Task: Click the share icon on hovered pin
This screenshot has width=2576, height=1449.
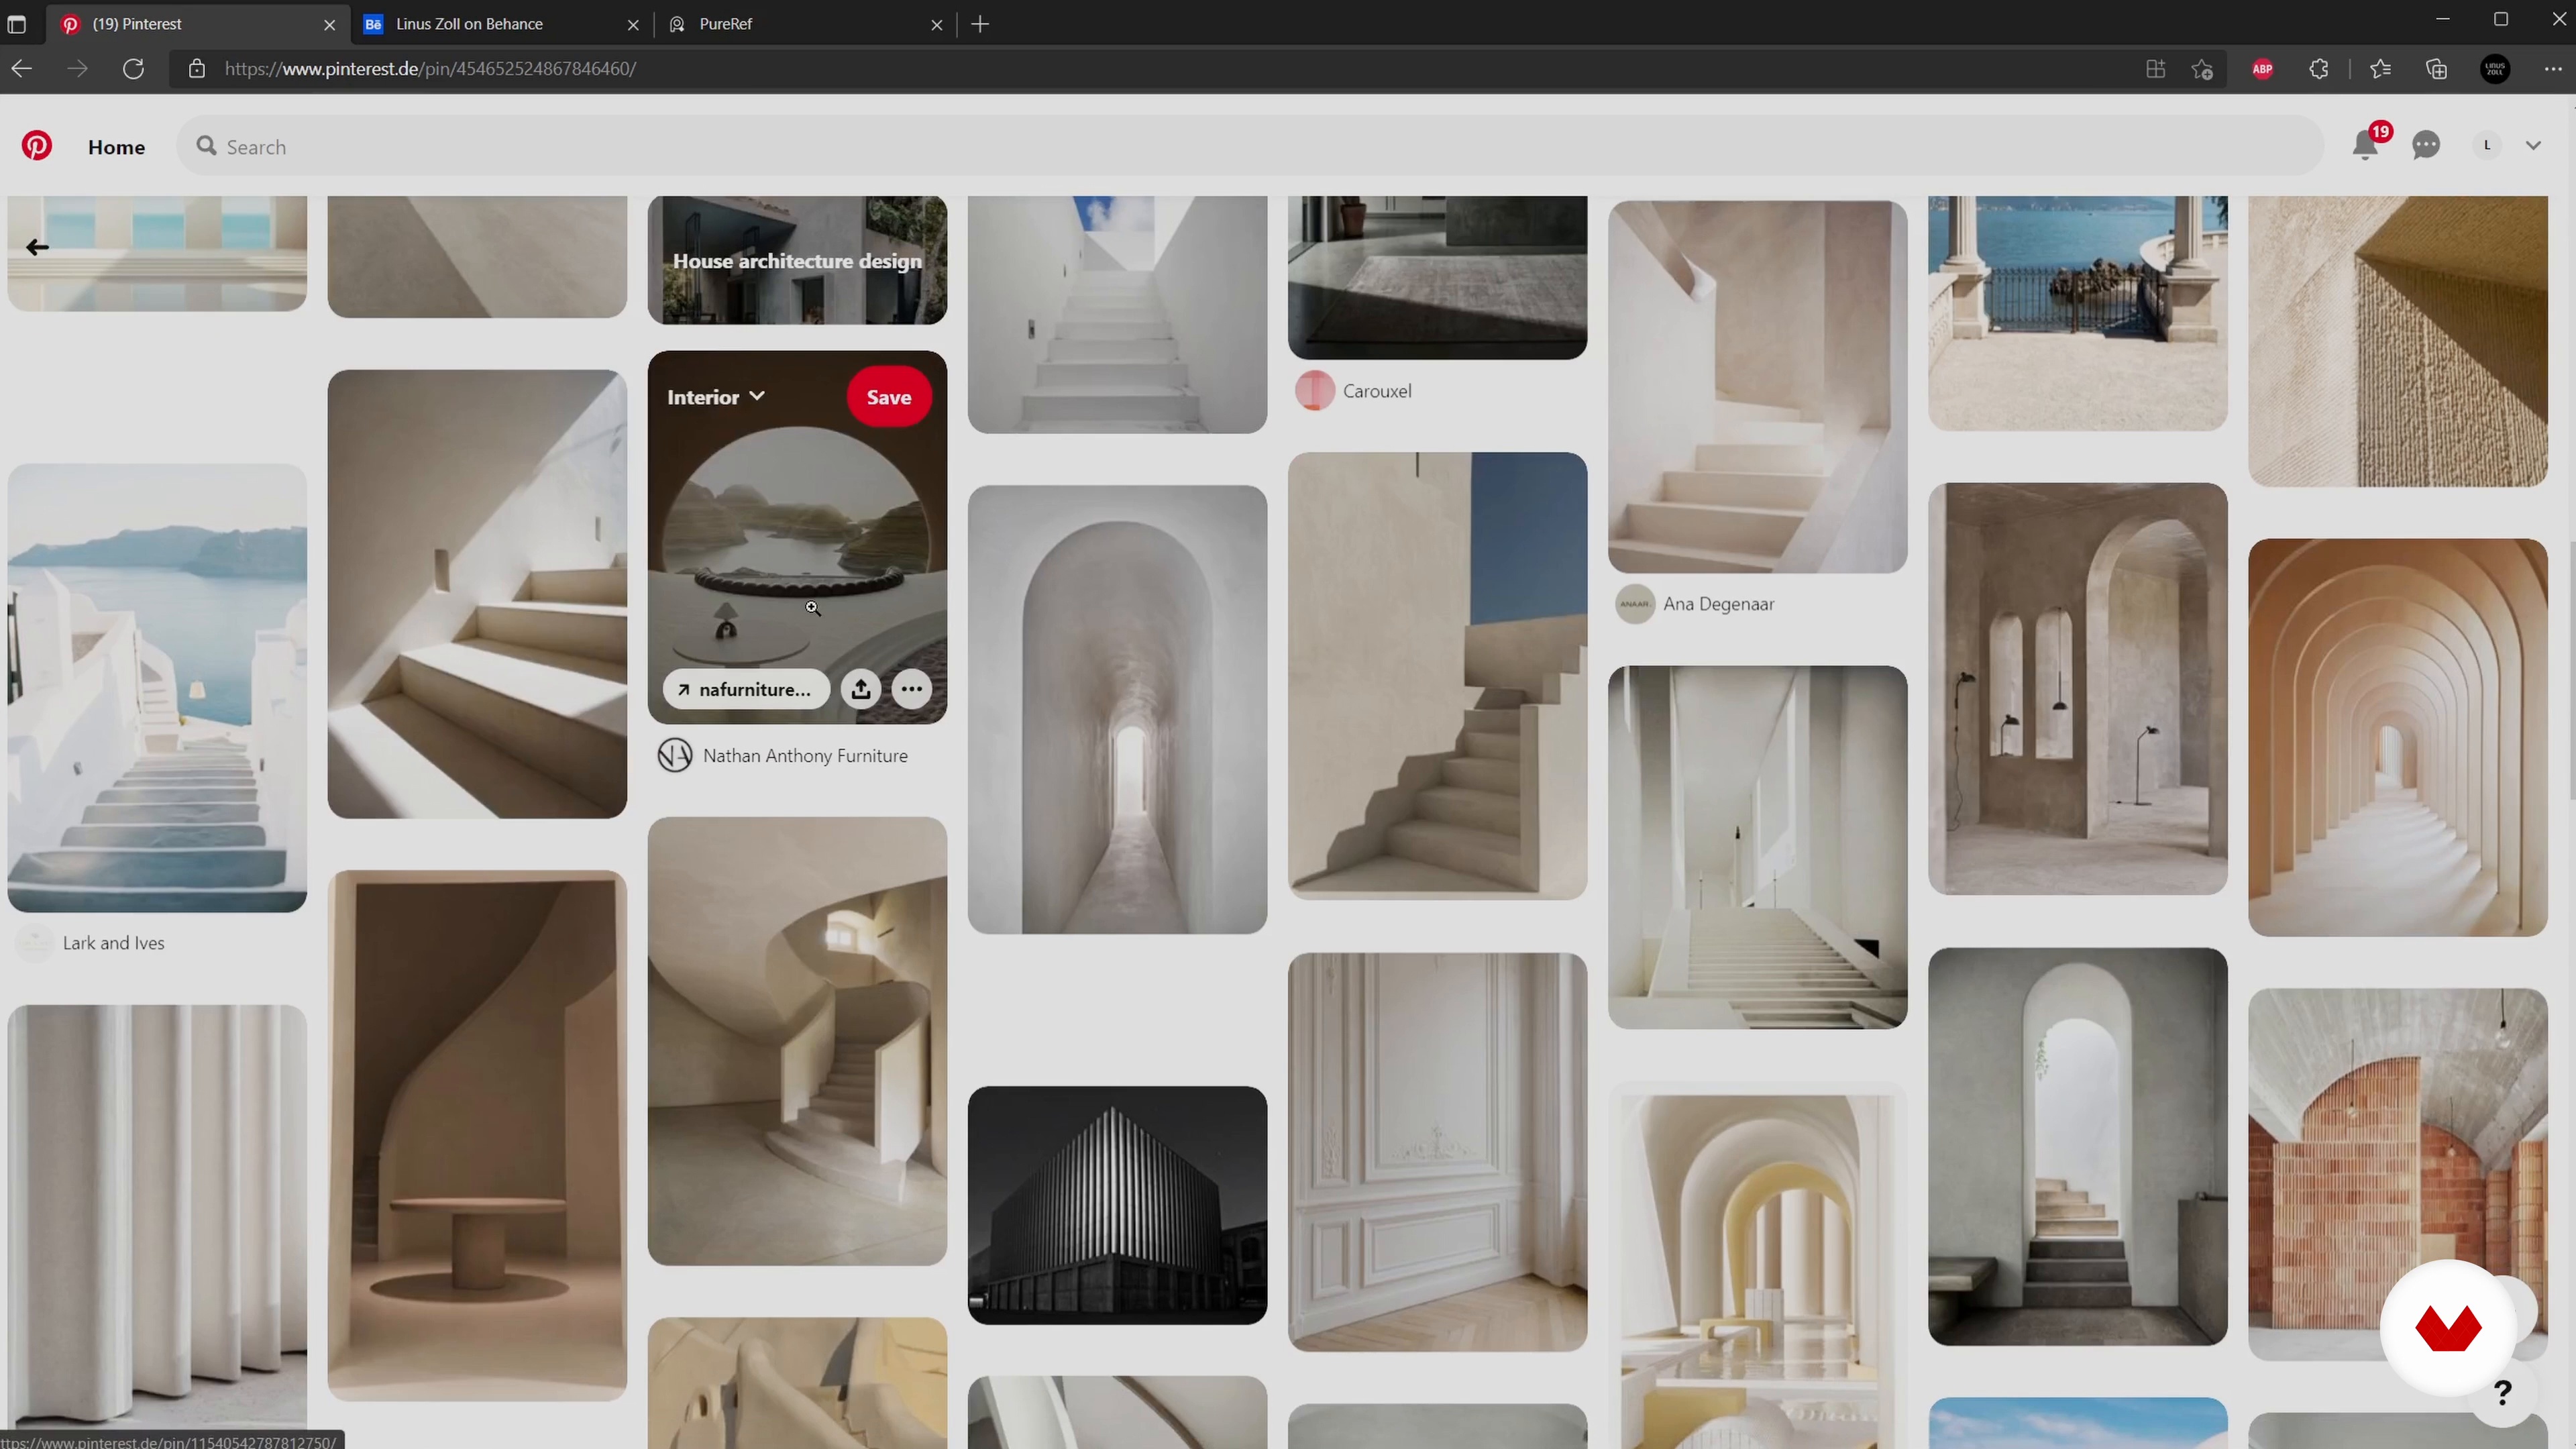Action: (861, 689)
